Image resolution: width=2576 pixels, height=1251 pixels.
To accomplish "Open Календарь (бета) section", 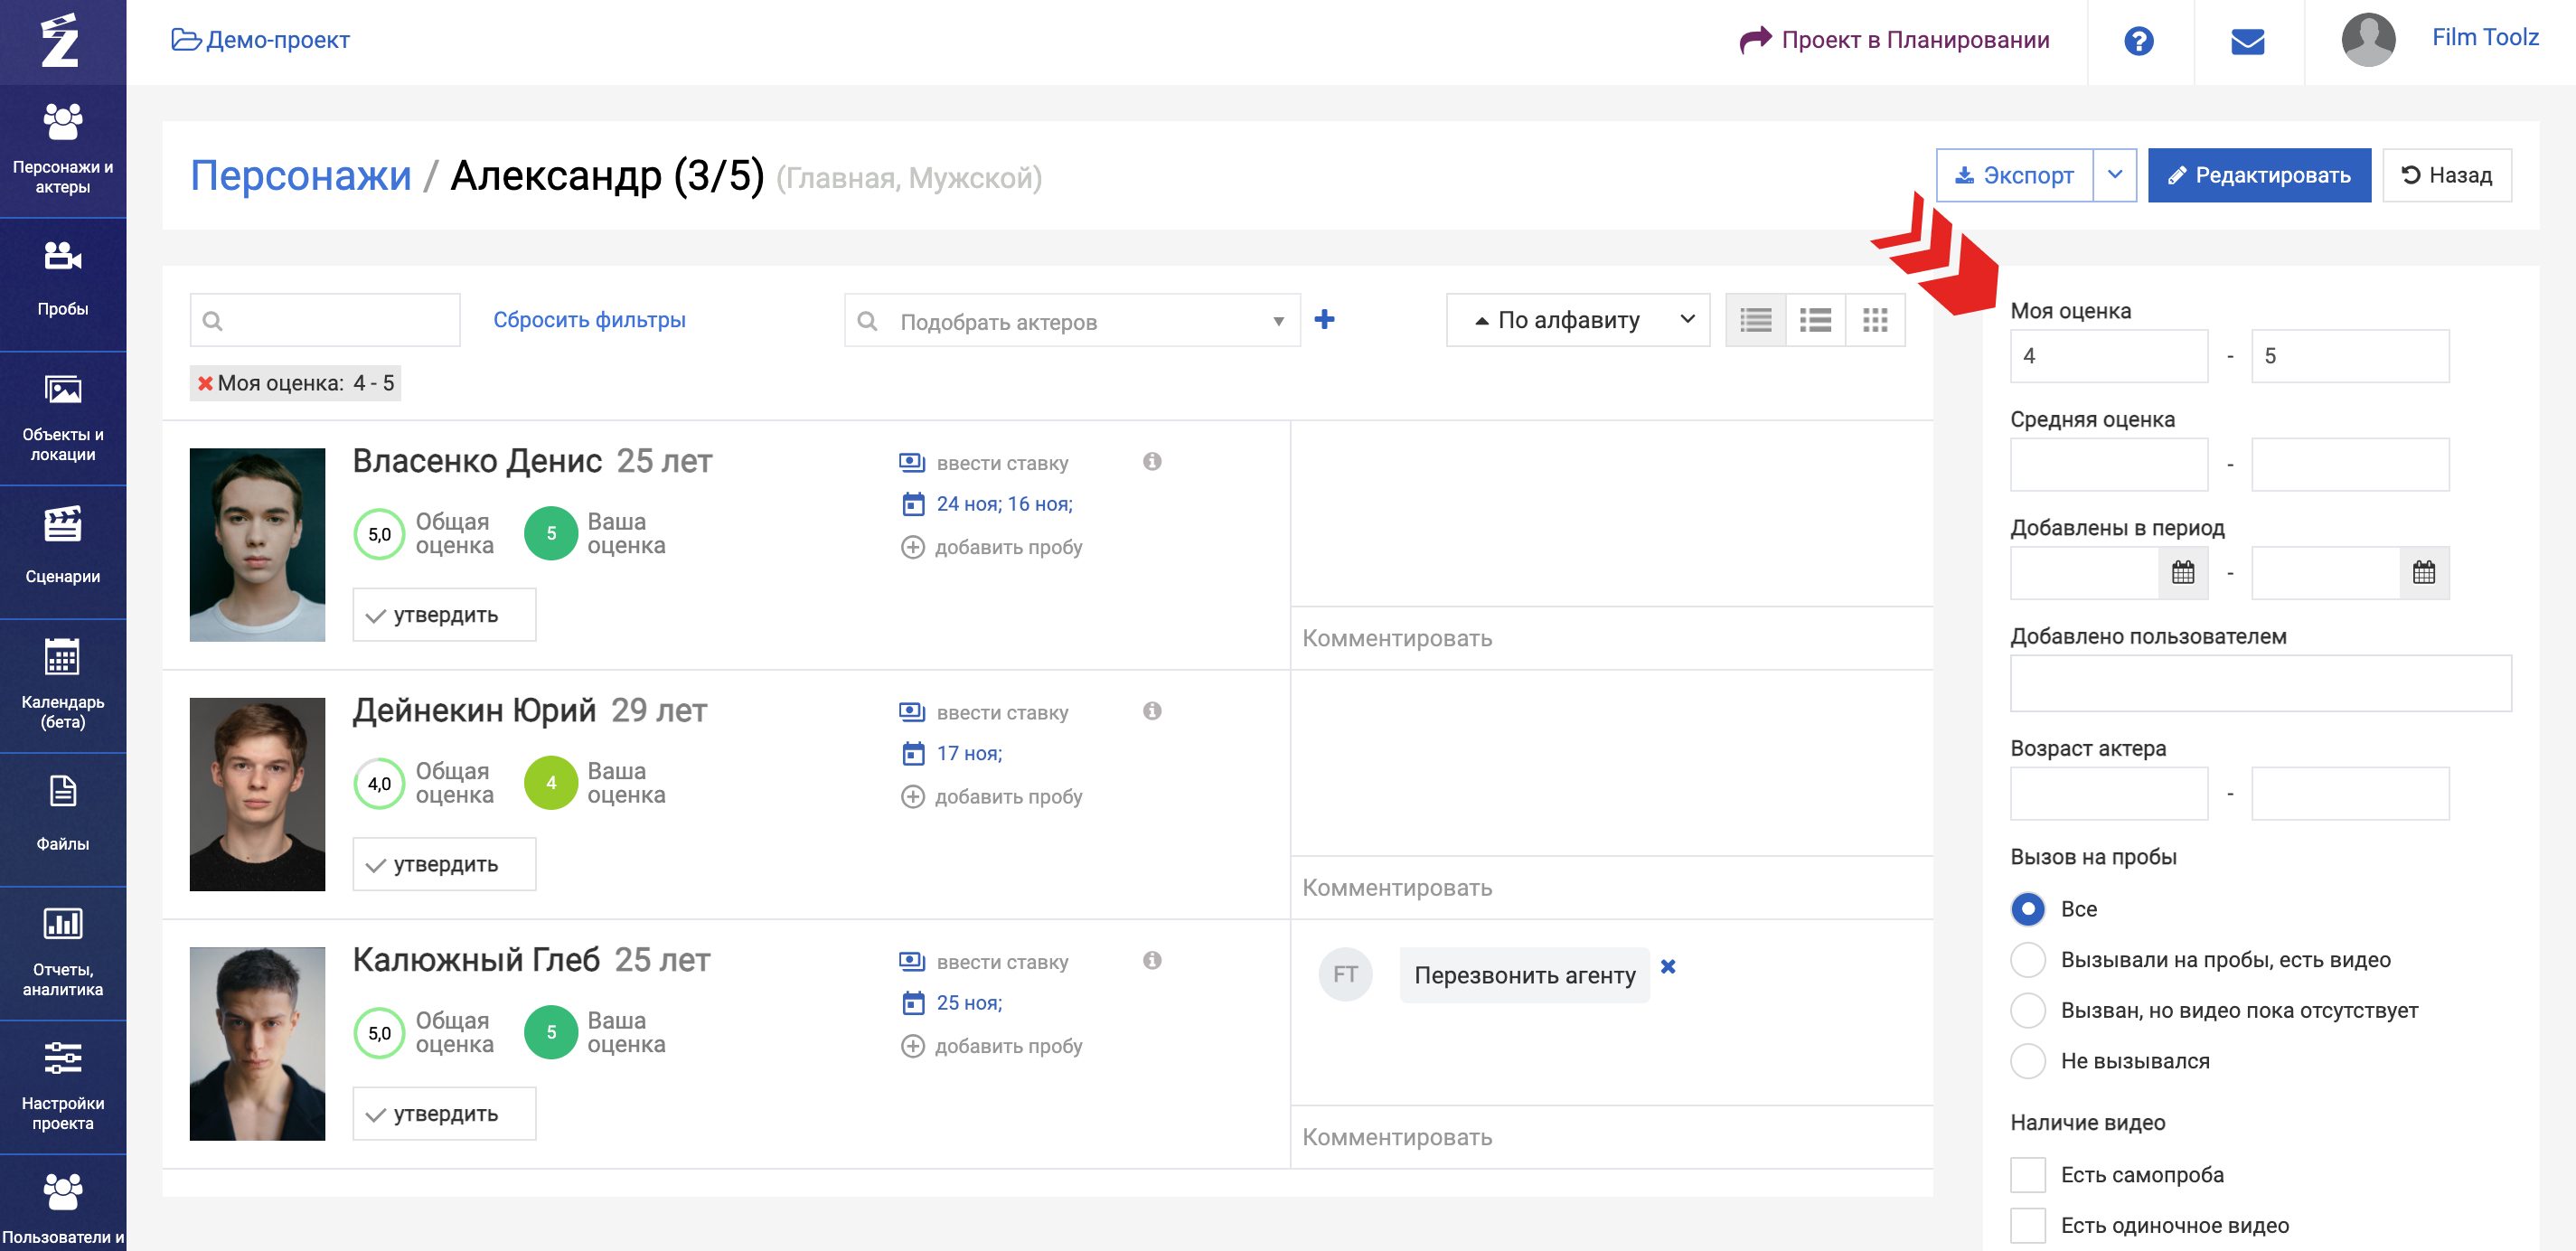I will pos(63,686).
